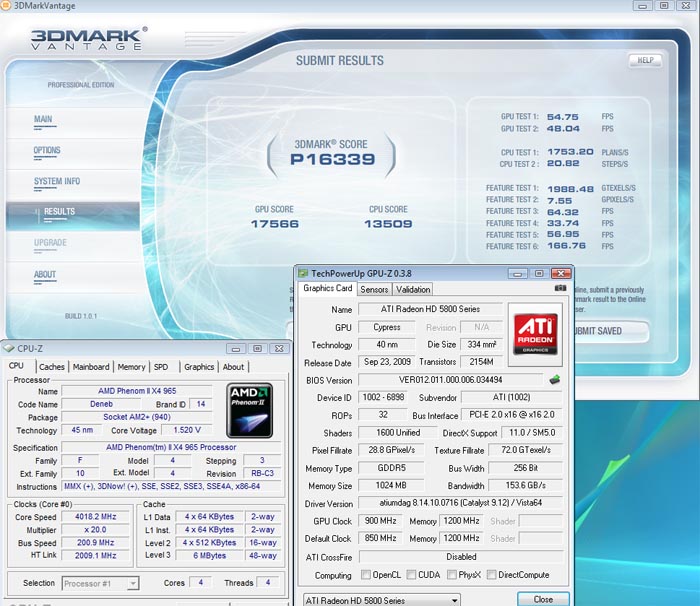The image size is (700, 606).
Task: Open the About tab in CPU-Z
Action: pos(233,367)
